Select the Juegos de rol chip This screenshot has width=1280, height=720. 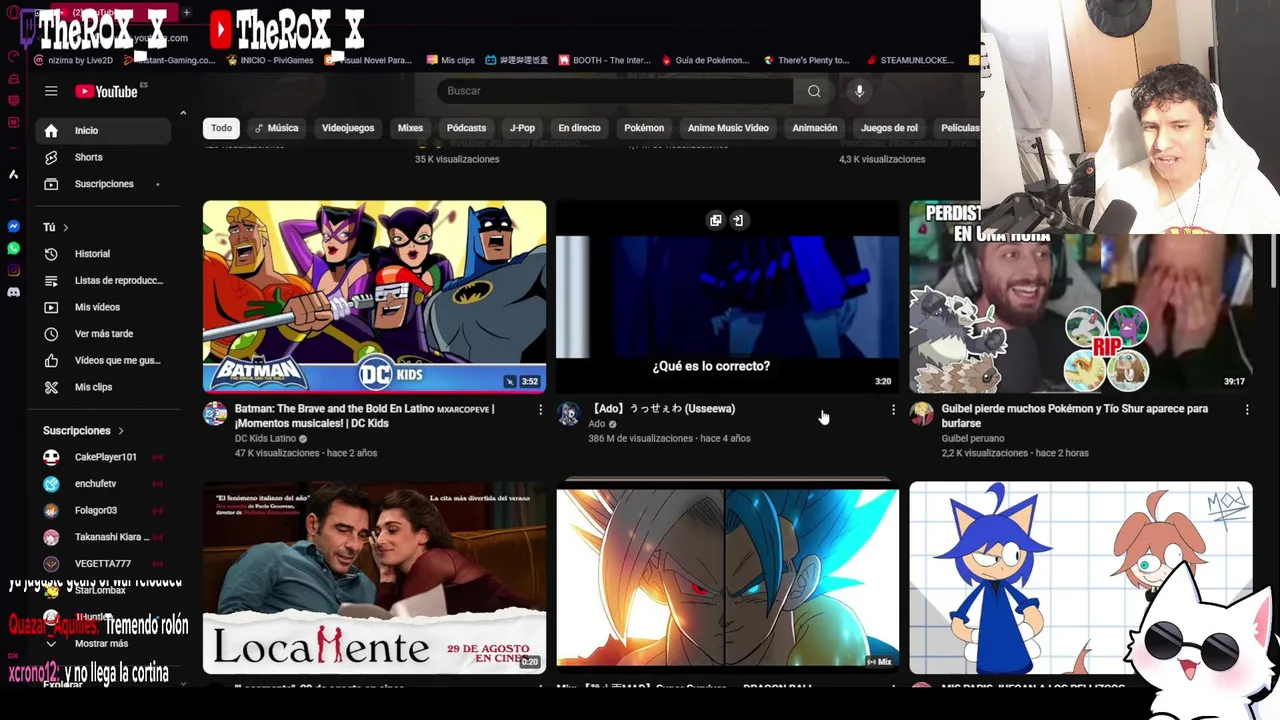click(x=889, y=128)
